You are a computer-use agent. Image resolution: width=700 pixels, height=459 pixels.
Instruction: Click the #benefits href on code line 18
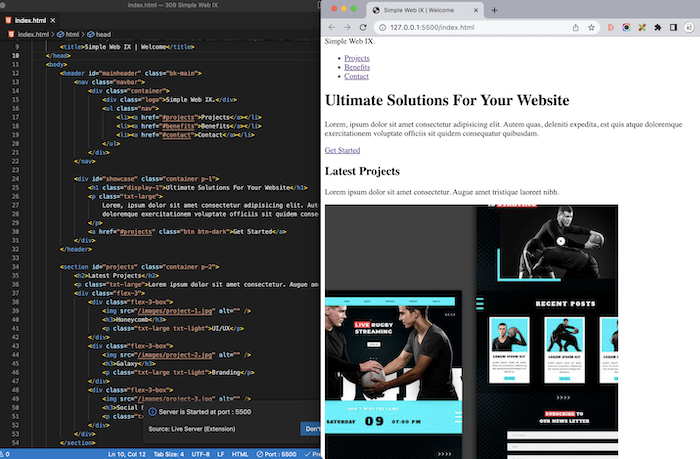[179, 126]
